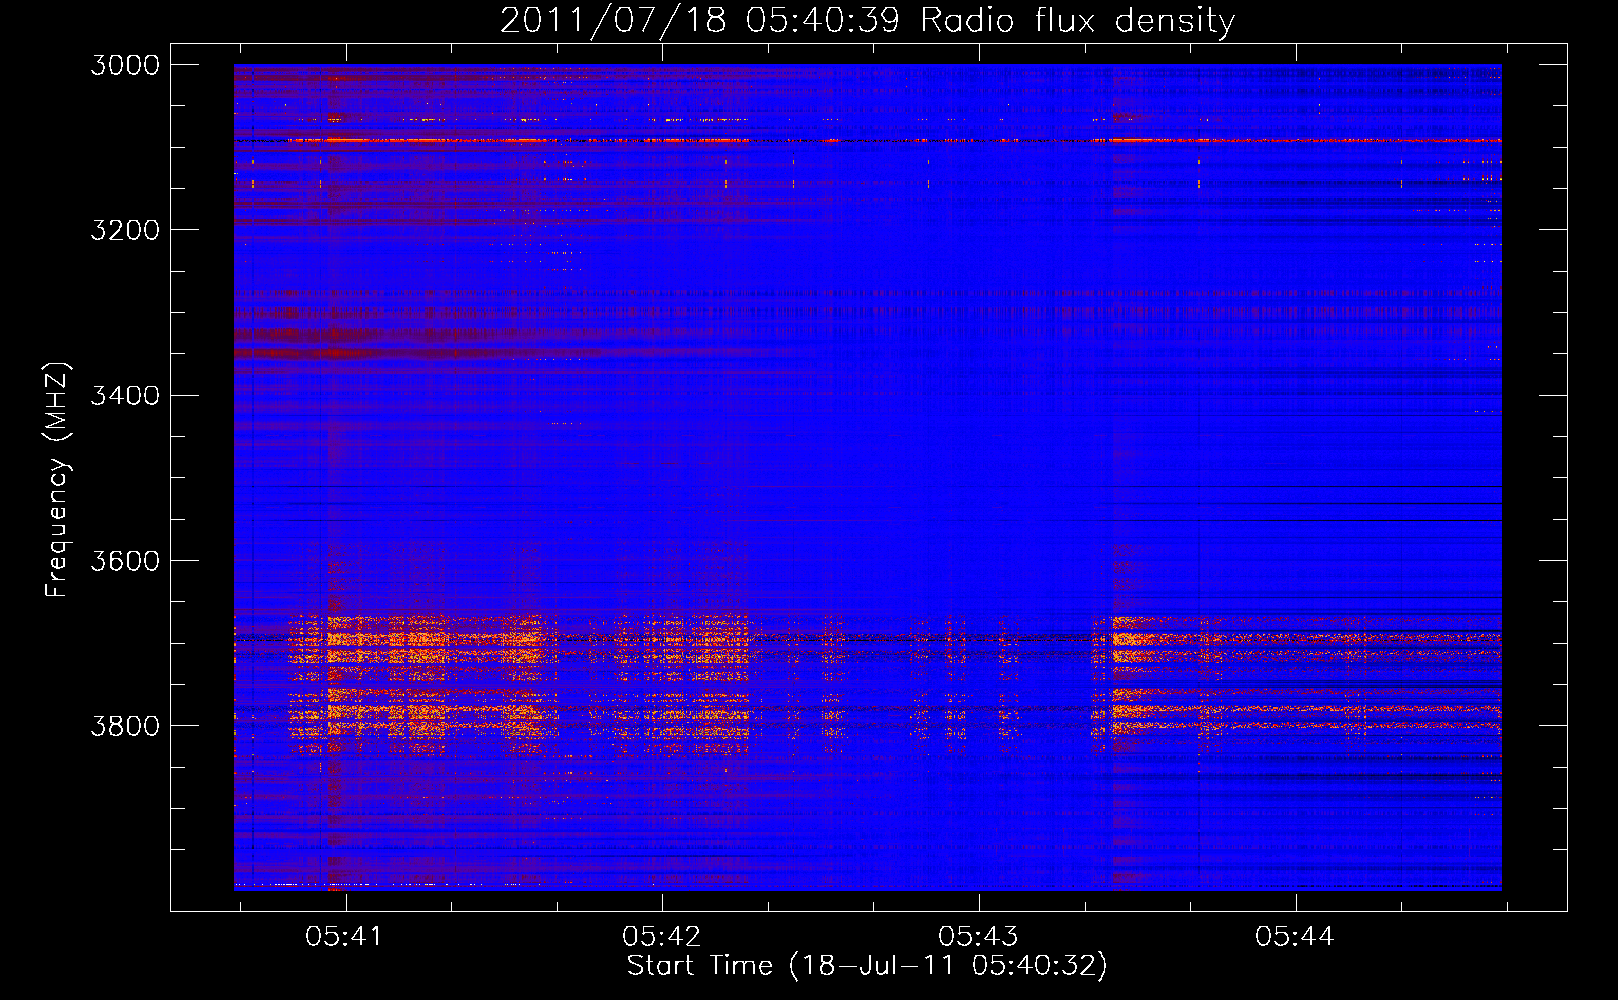
Task: Click the "Start Time (18-Jul-11 05:40:32)" axis title
Action: (x=867, y=966)
